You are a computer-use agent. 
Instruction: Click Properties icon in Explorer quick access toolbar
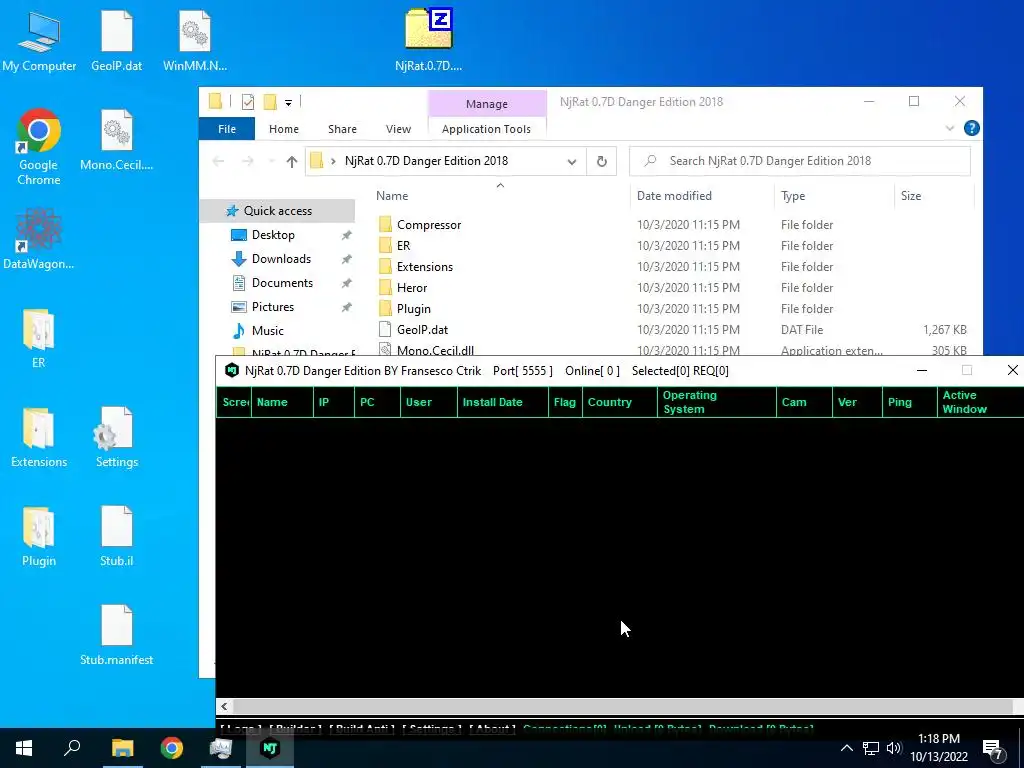[x=248, y=101]
